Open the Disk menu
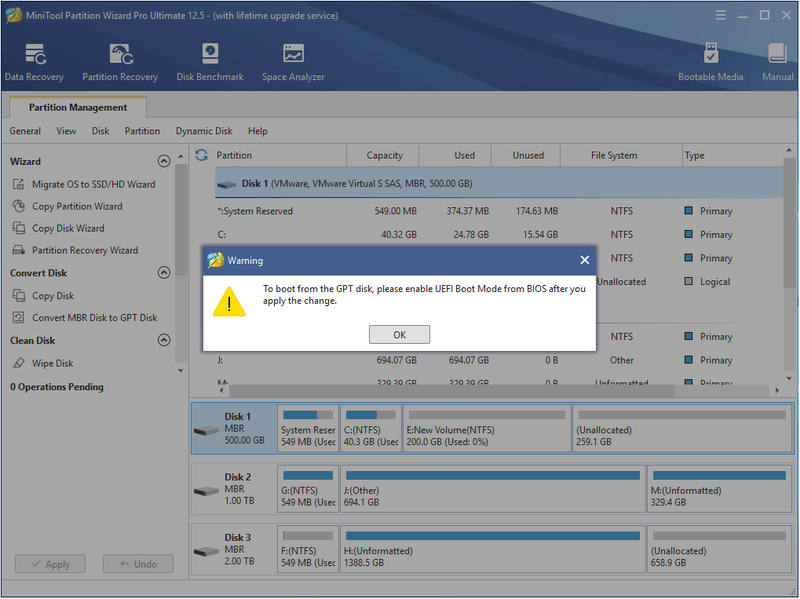The width and height of the screenshot is (800, 599). (x=101, y=131)
